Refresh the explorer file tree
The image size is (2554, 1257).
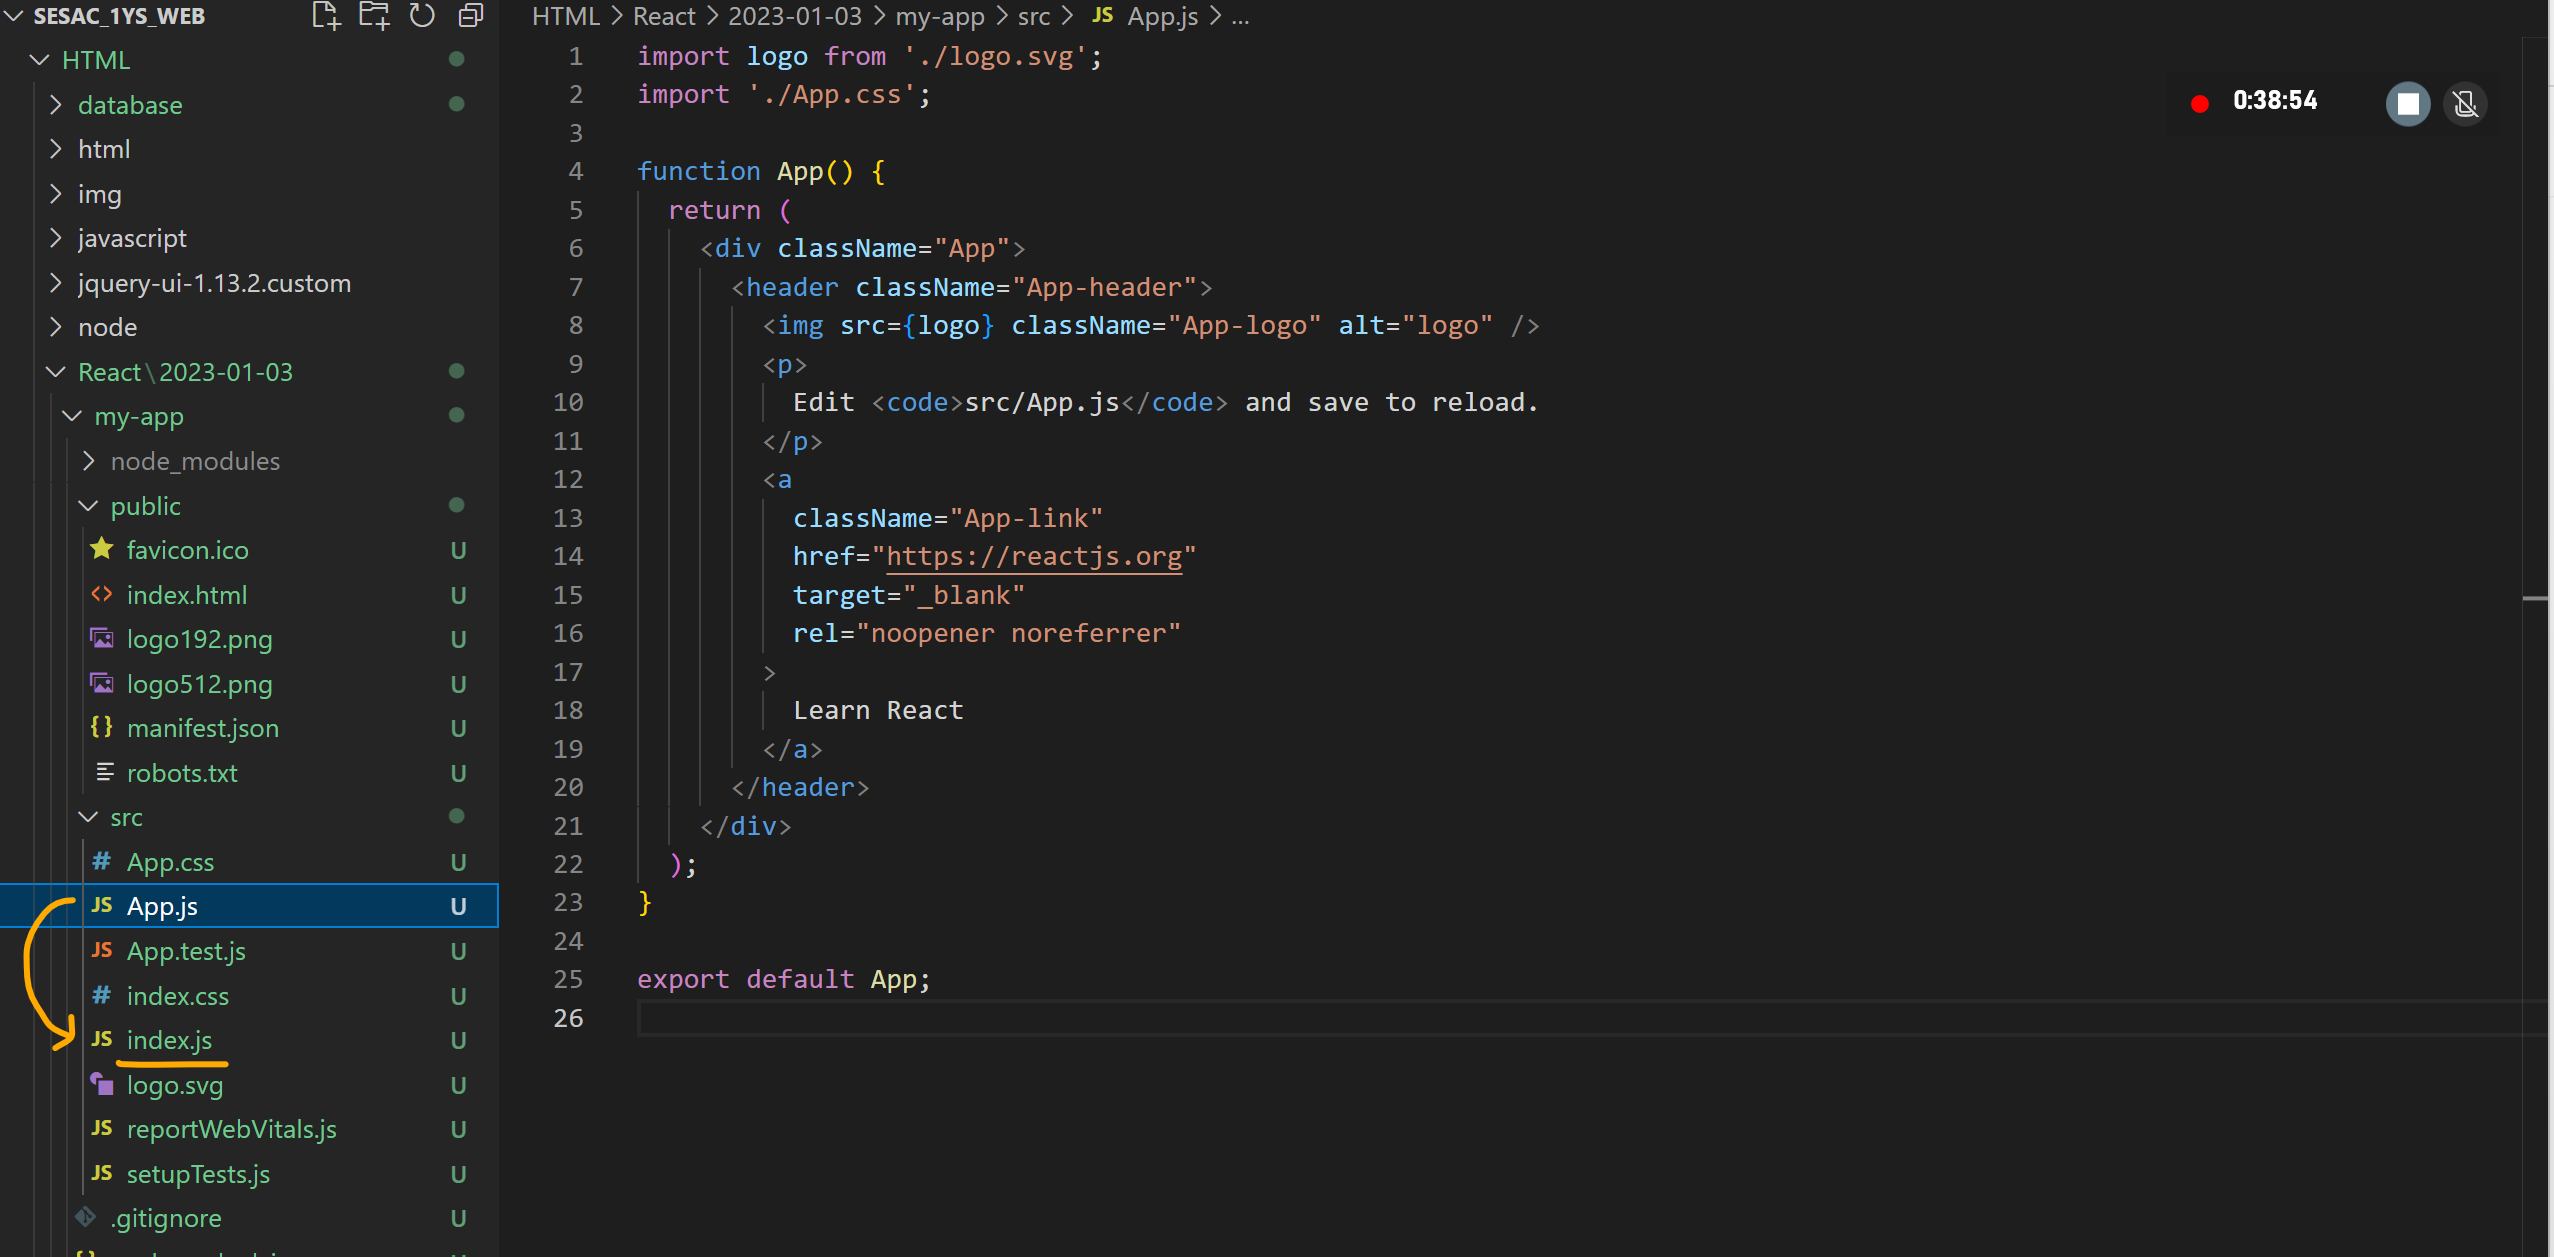(x=422, y=16)
